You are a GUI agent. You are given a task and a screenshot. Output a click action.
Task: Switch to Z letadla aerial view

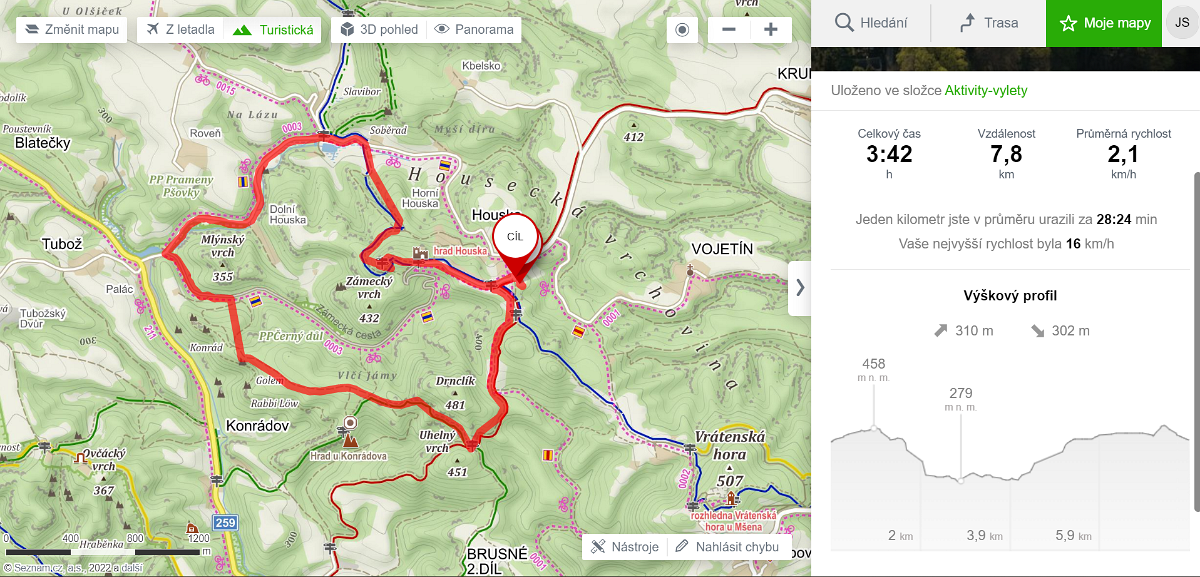pyautogui.click(x=180, y=29)
